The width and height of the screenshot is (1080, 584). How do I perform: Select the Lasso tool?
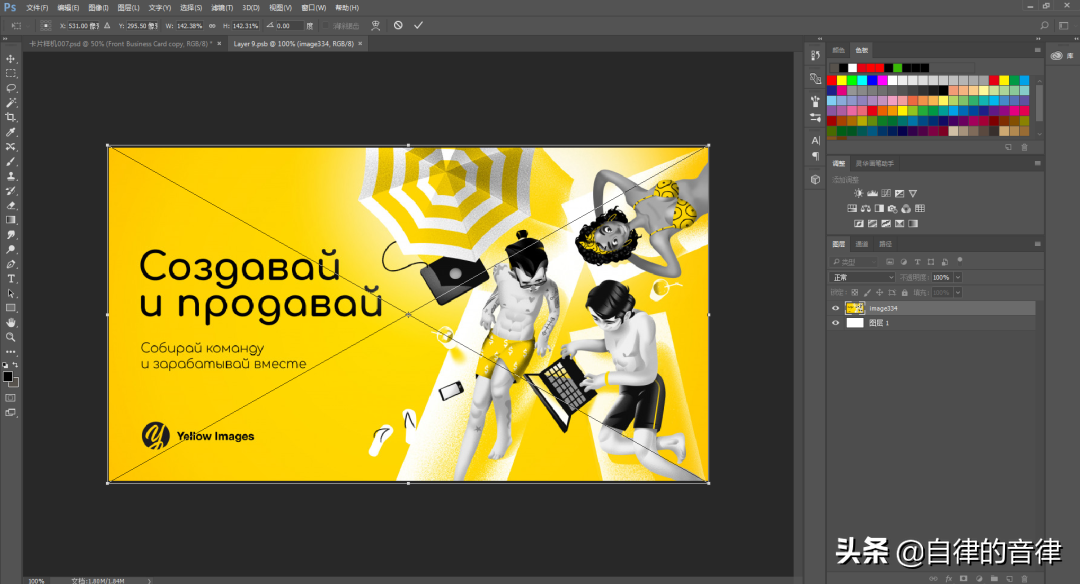coord(11,88)
